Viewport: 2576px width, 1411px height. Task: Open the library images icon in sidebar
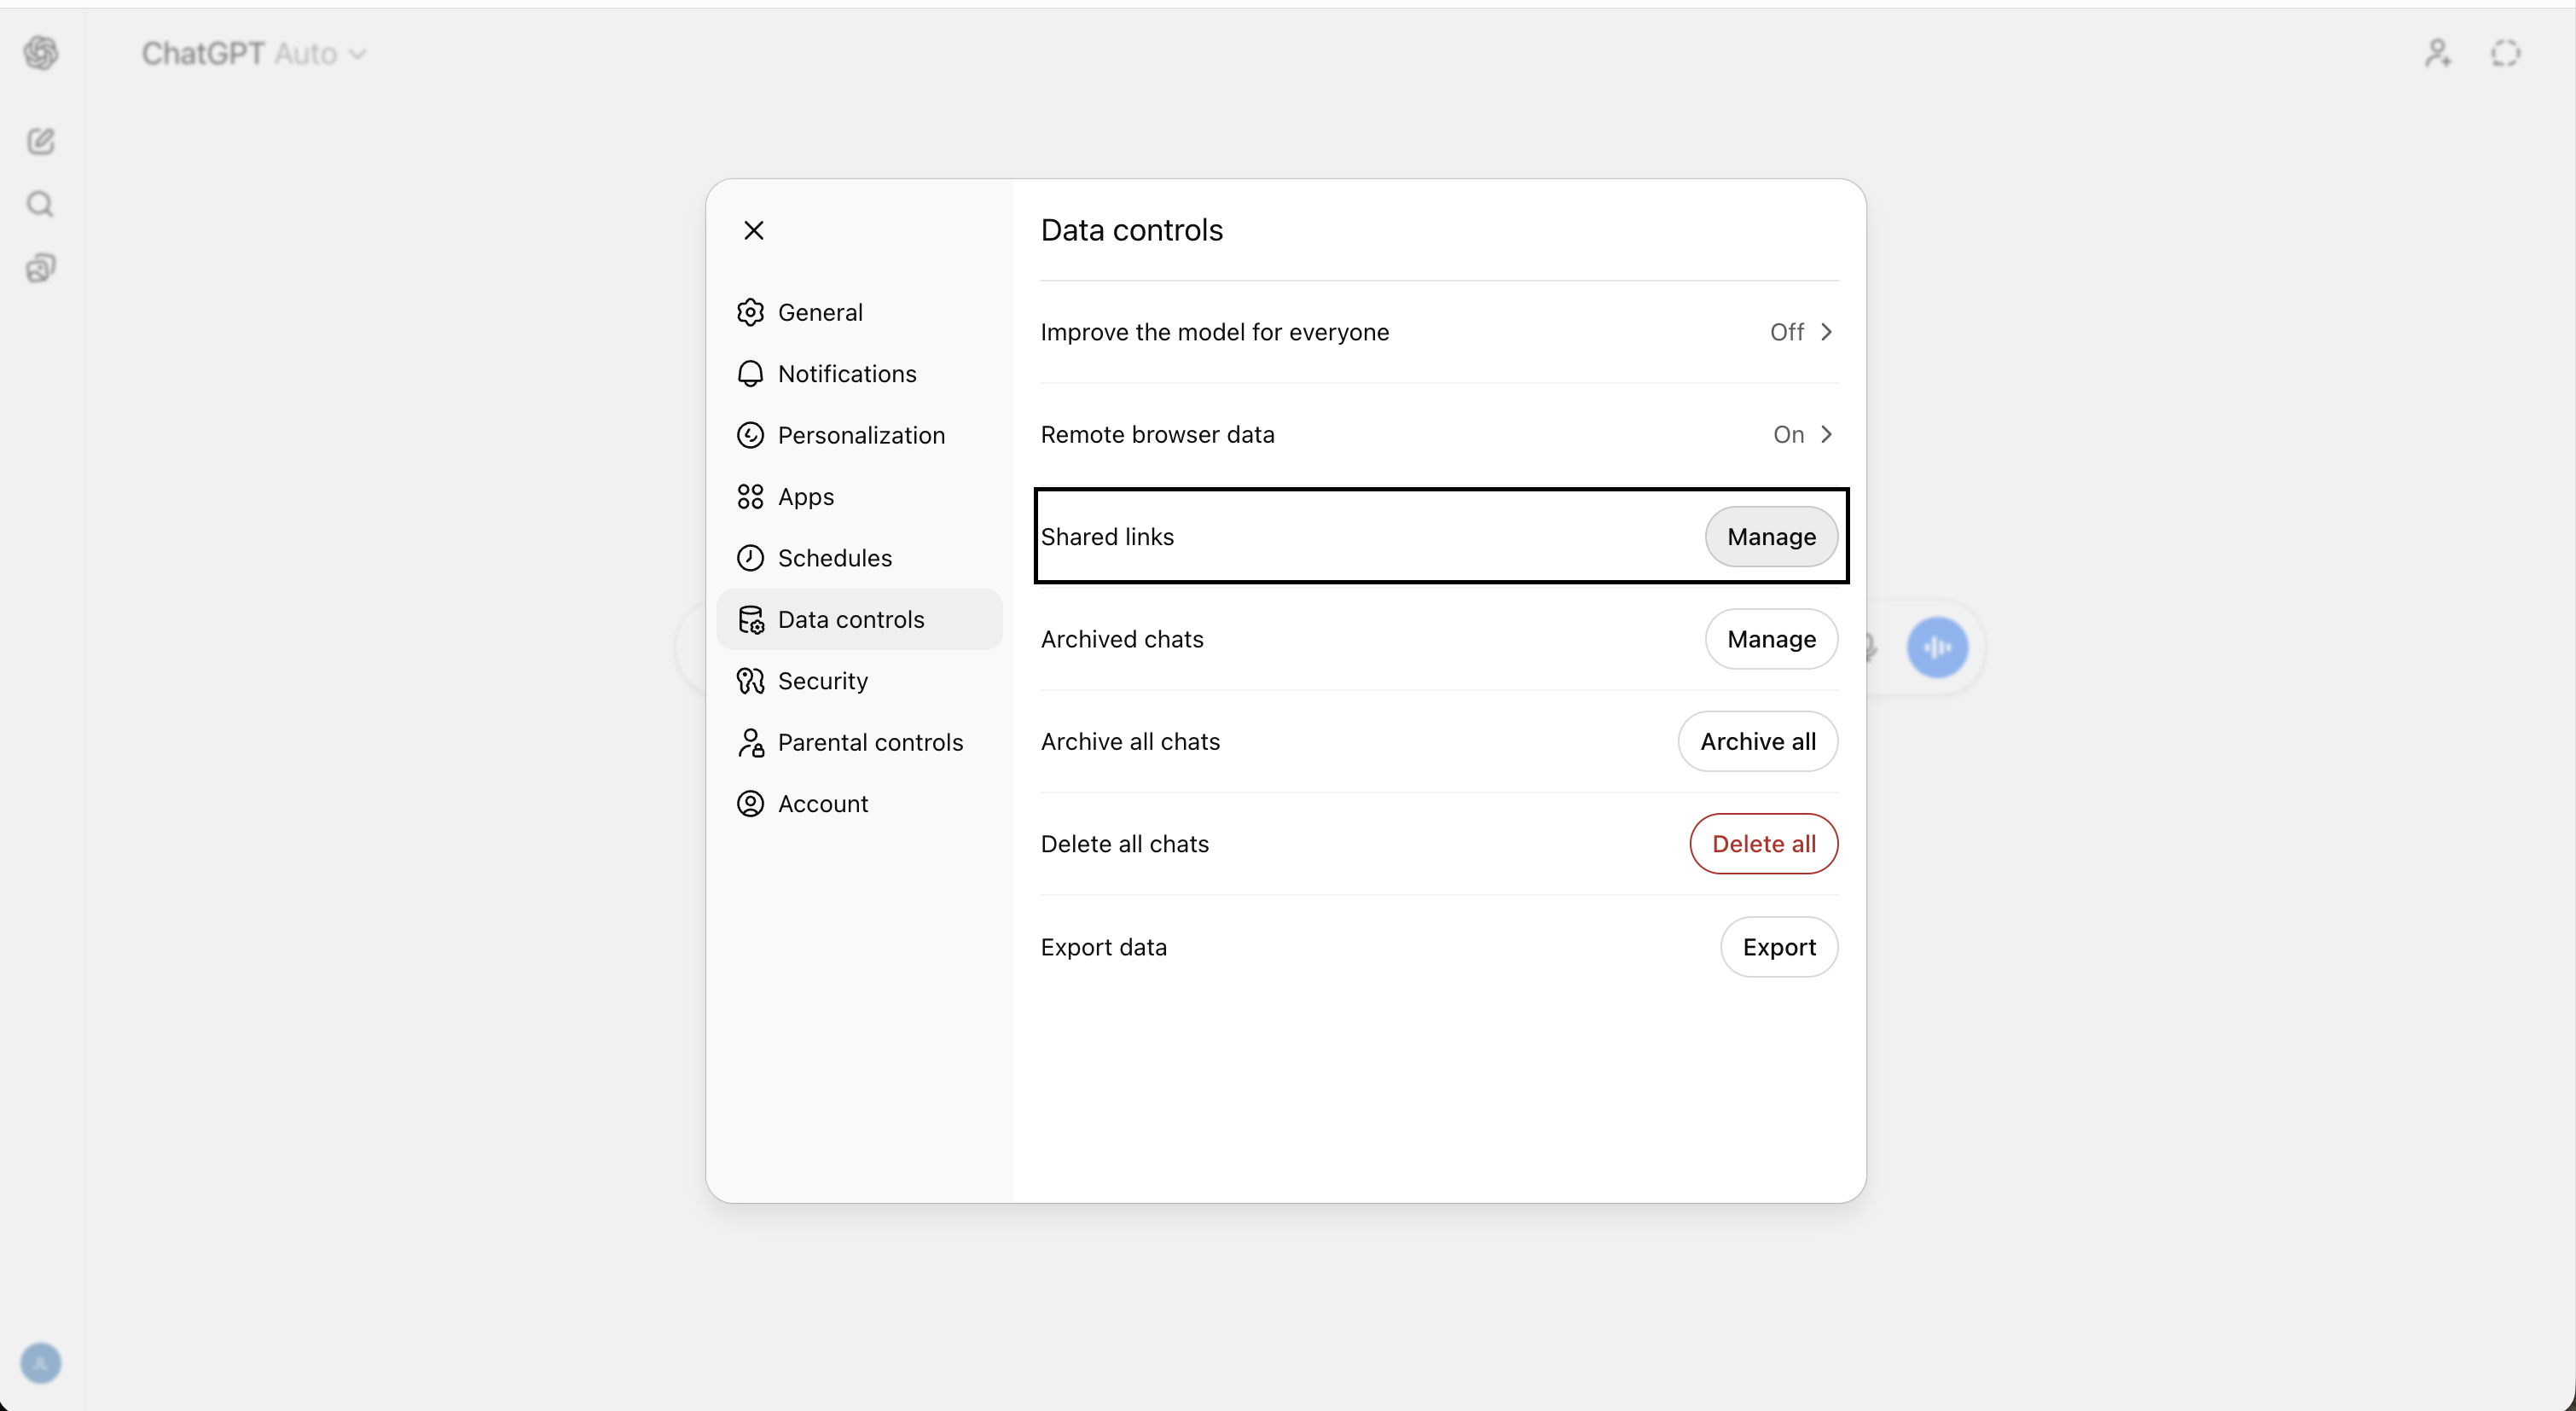tap(41, 268)
